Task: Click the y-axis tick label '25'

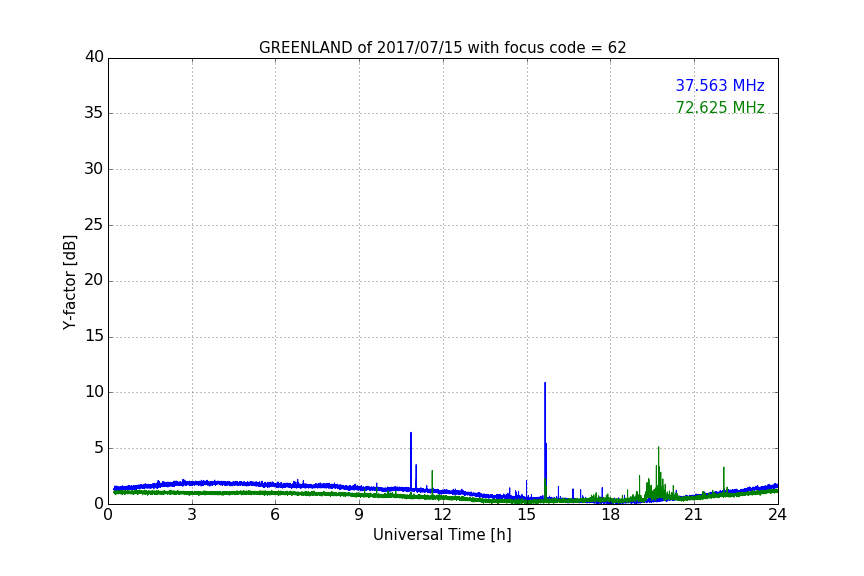Action: pyautogui.click(x=94, y=224)
